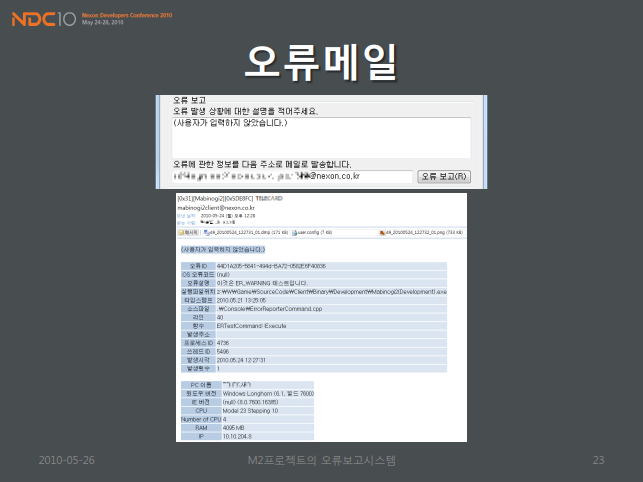Click the 오류메일 slide title
This screenshot has height=482, width=643.
[x=321, y=62]
